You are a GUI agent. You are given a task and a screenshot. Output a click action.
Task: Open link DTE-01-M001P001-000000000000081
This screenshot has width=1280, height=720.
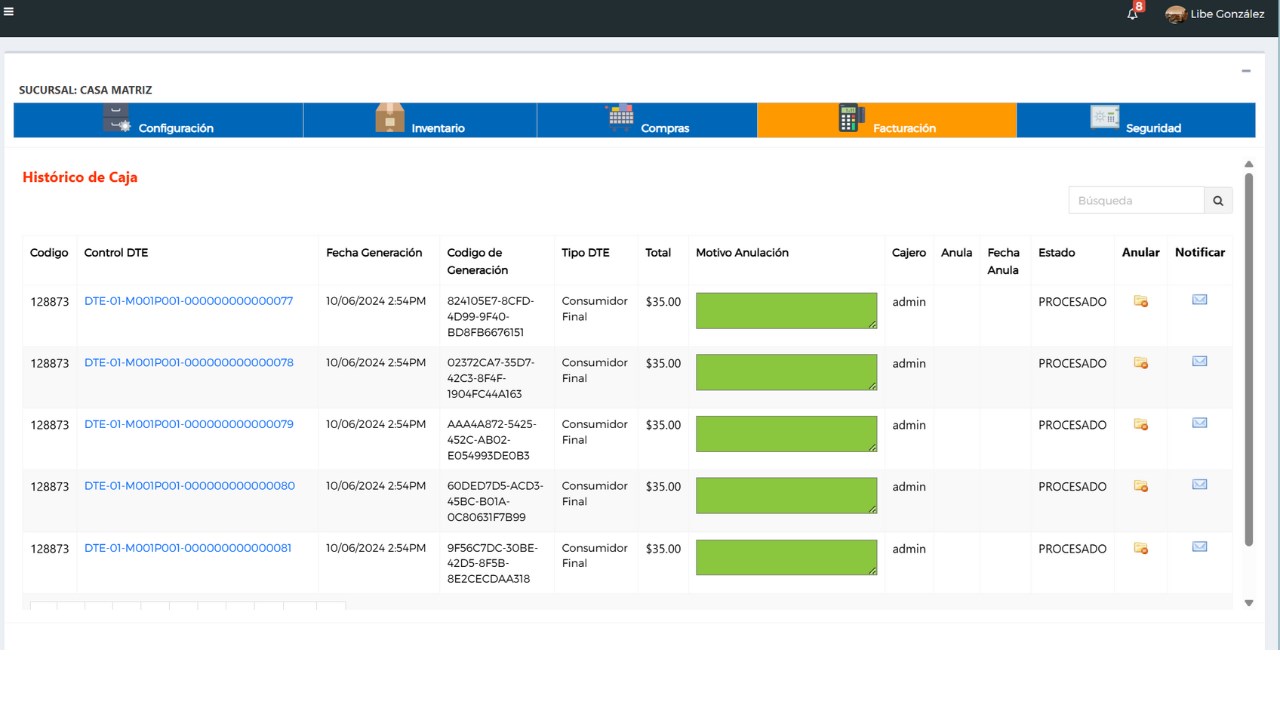pyautogui.click(x=188, y=548)
